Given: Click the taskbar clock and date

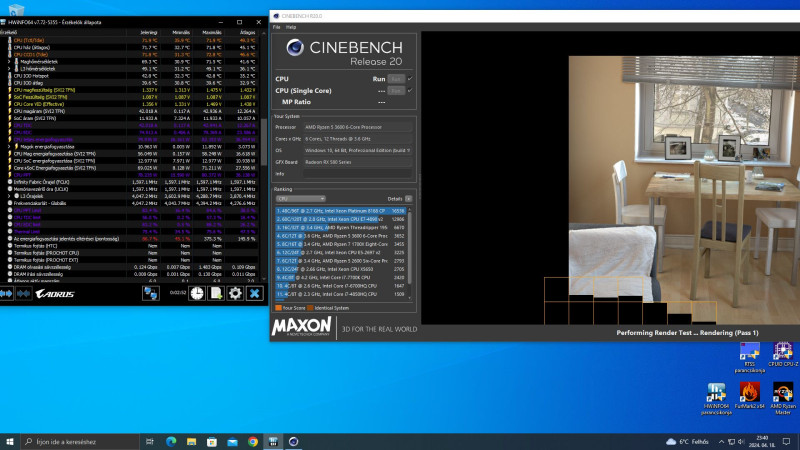Looking at the screenshot, I should pyautogui.click(x=762, y=441).
